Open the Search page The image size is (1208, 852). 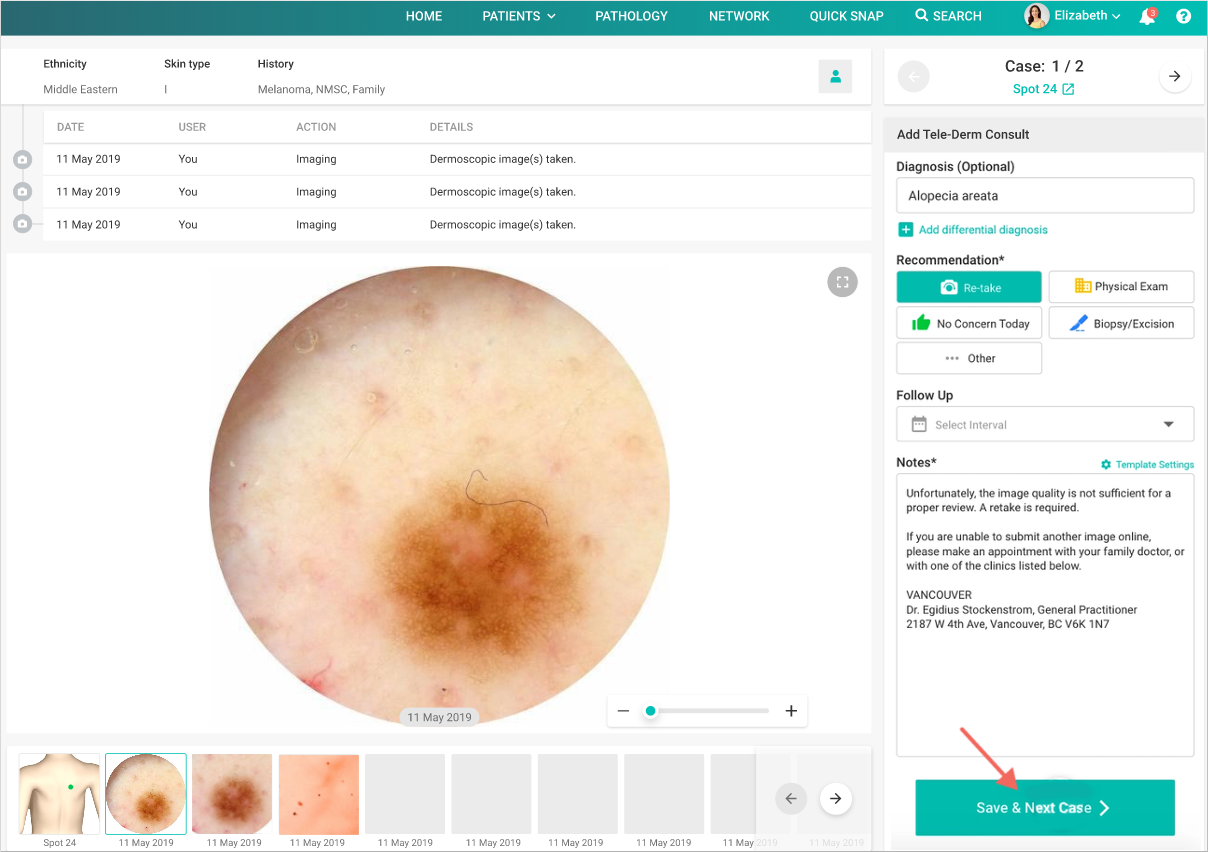click(x=948, y=16)
